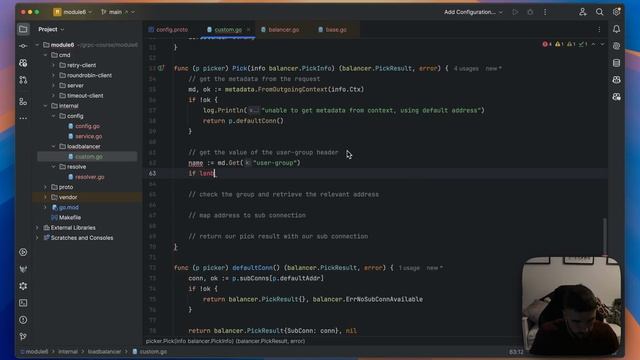Click the implements gutter icon at Pick
The height and width of the screenshot is (360, 640).
tap(161, 68)
